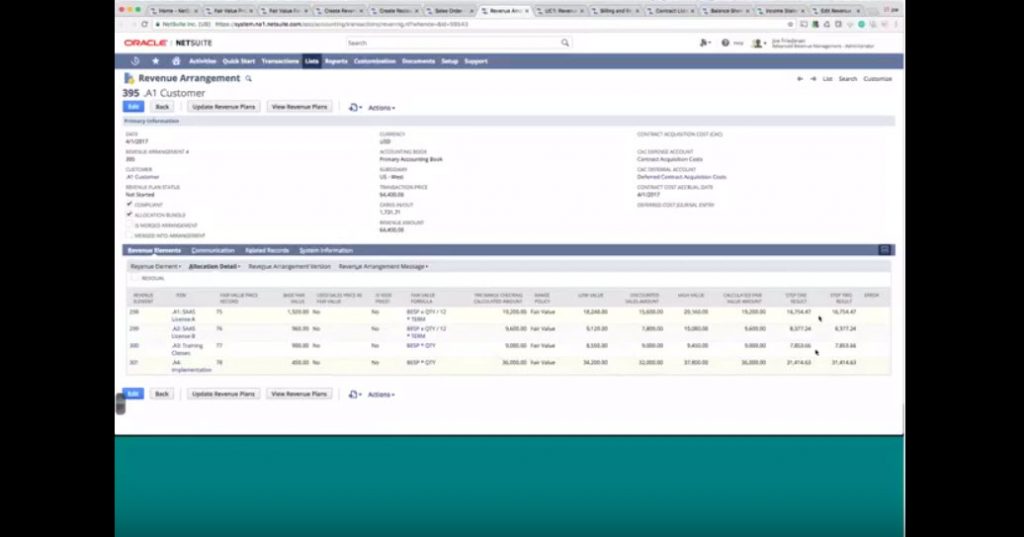The image size is (1024, 537).
Task: Toggle the Is Merged Arrangement checkbox
Action: click(x=129, y=225)
